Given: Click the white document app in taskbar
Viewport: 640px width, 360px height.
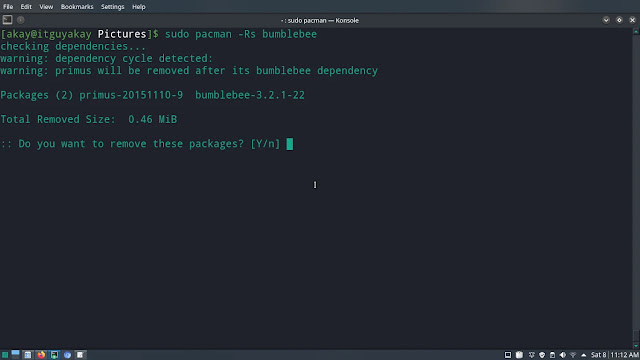Looking at the screenshot, I should click(x=80, y=355).
